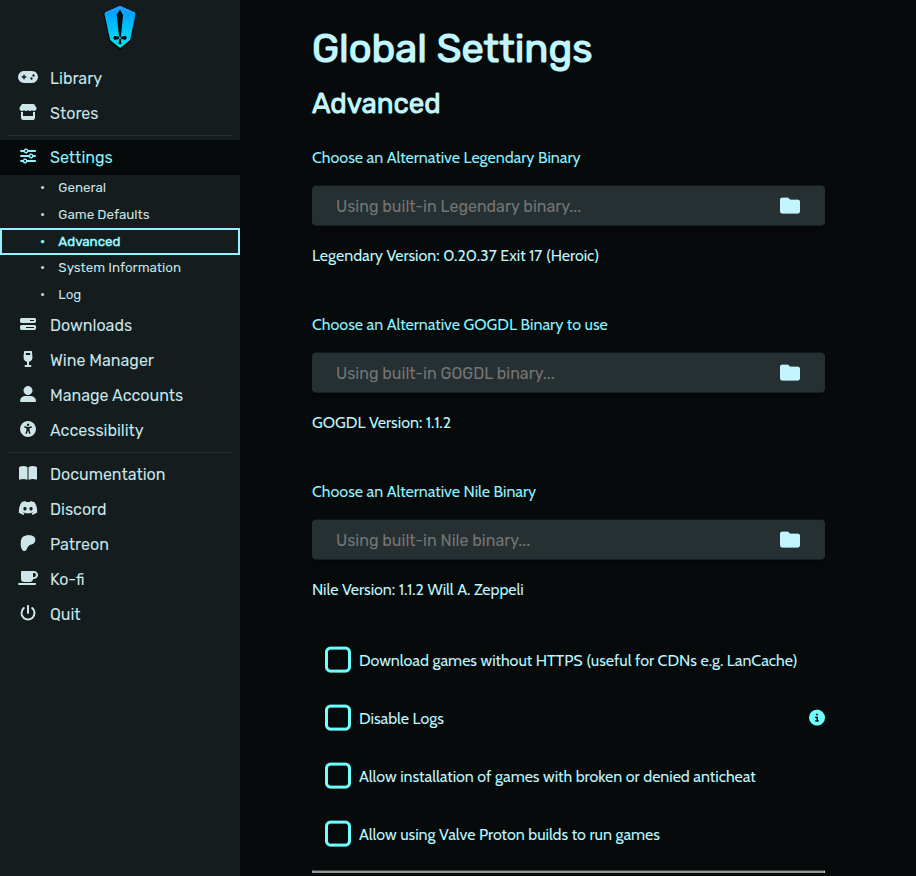Show info about Disable Logs
This screenshot has width=916, height=876.
[817, 718]
